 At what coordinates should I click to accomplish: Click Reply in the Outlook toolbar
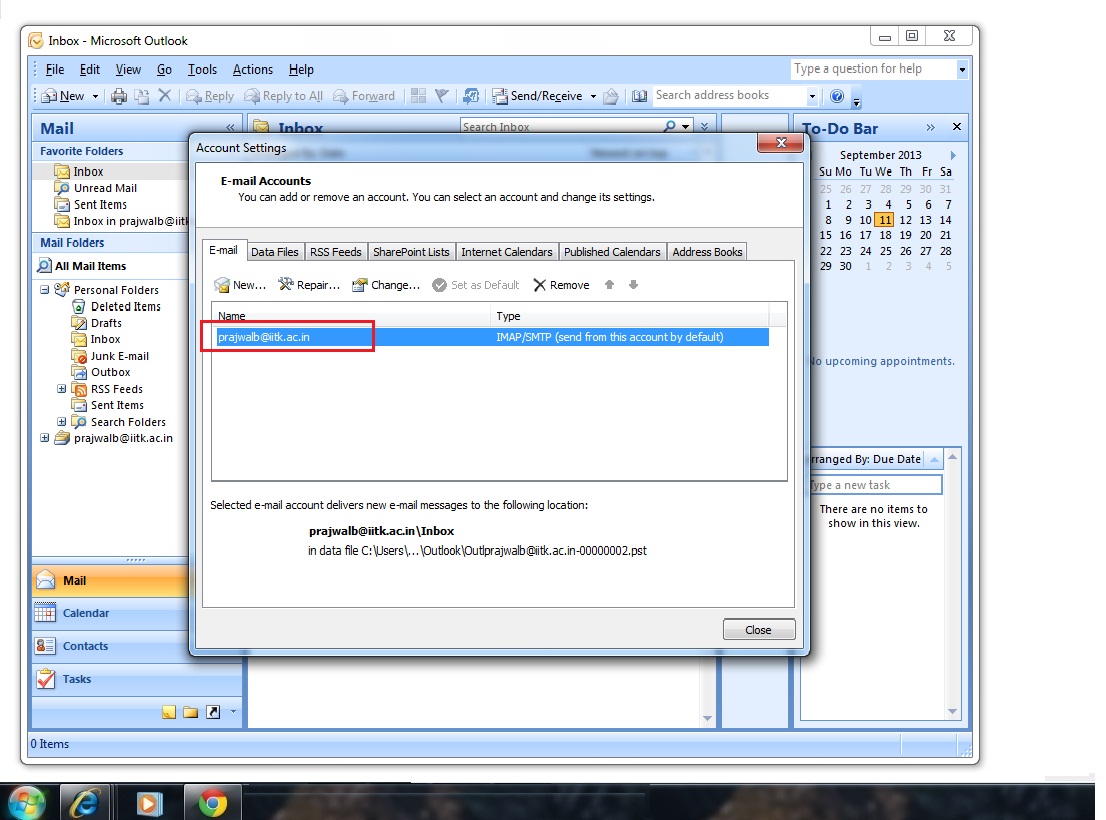point(209,96)
